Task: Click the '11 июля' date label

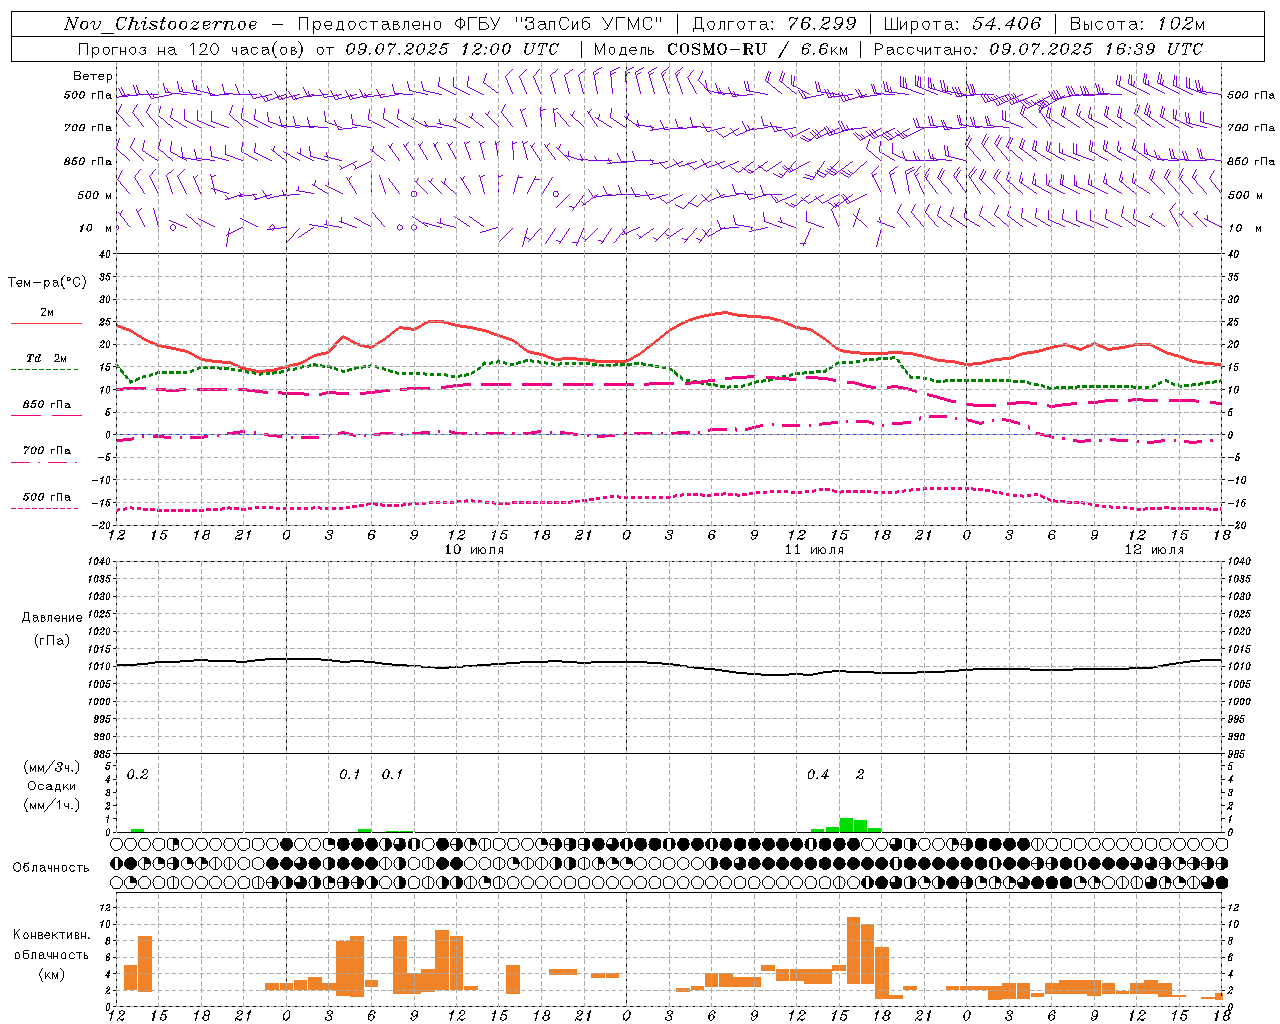Action: [814, 550]
